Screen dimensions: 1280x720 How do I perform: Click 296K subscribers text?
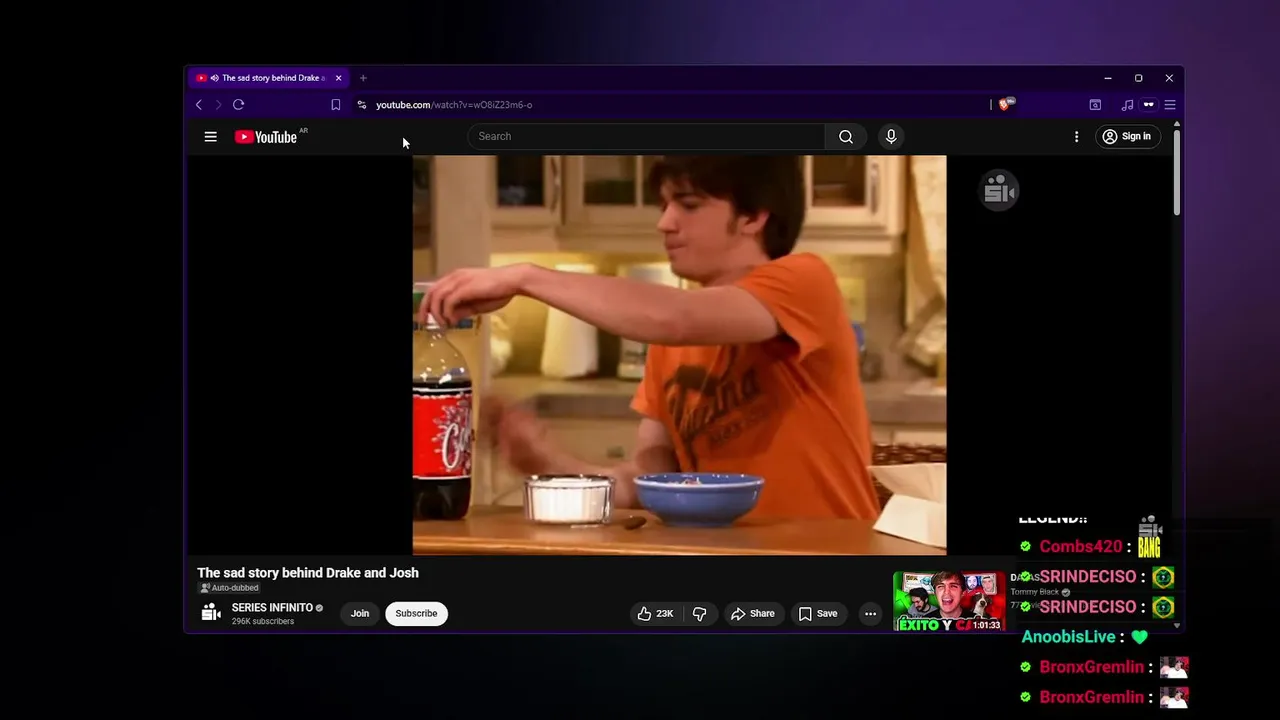[x=263, y=621]
